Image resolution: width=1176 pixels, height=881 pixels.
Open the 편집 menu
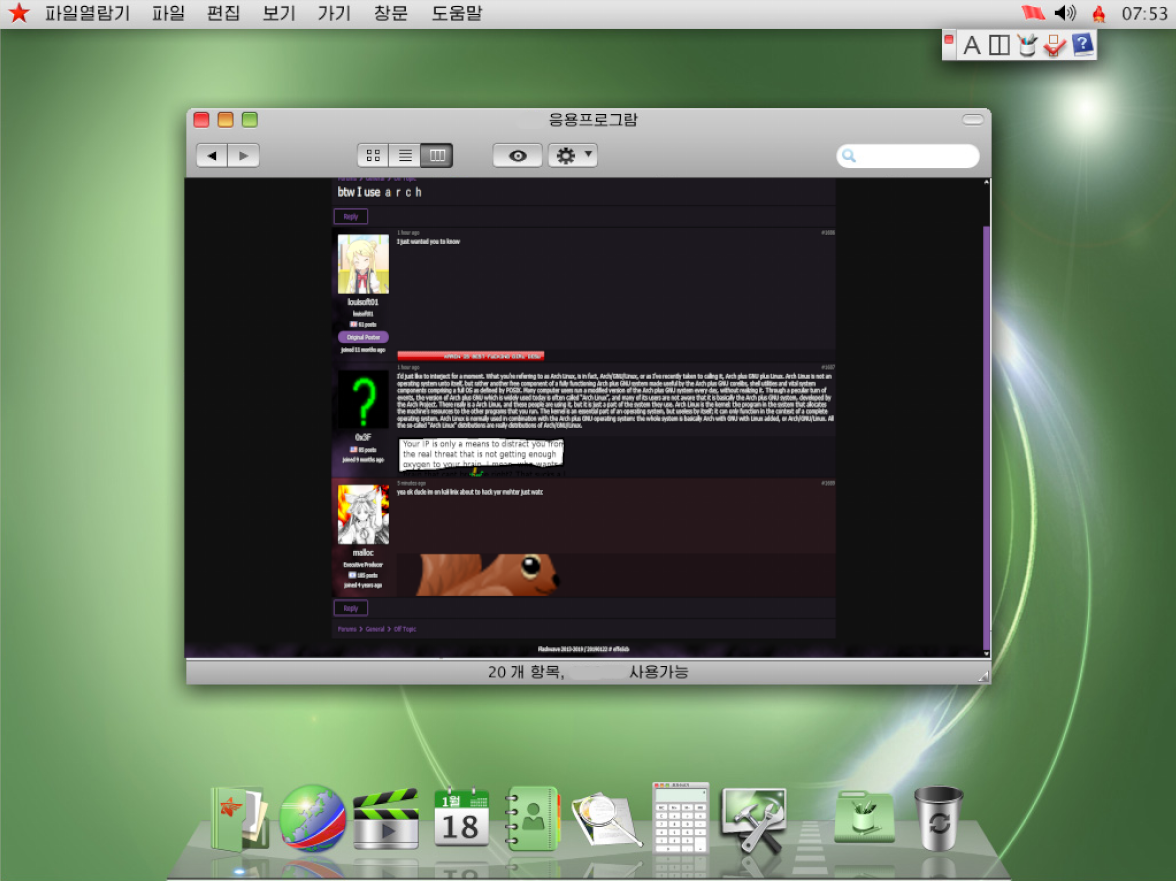[x=224, y=13]
